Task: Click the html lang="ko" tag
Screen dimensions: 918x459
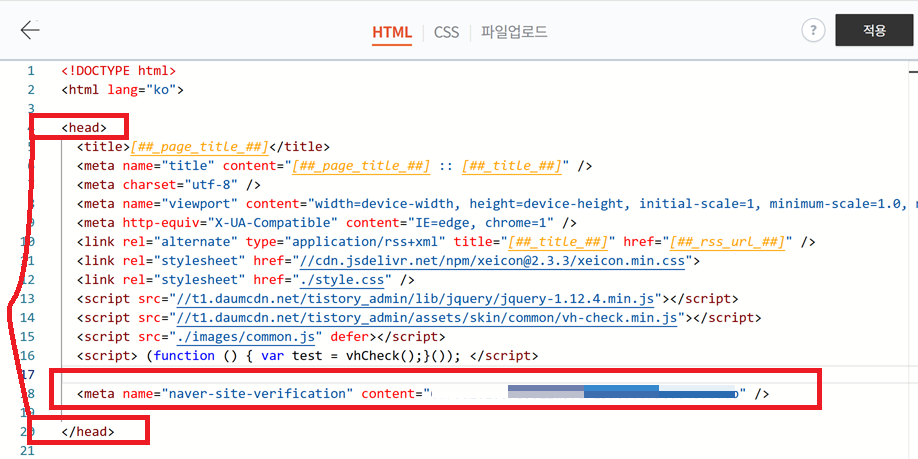Action: coord(122,90)
